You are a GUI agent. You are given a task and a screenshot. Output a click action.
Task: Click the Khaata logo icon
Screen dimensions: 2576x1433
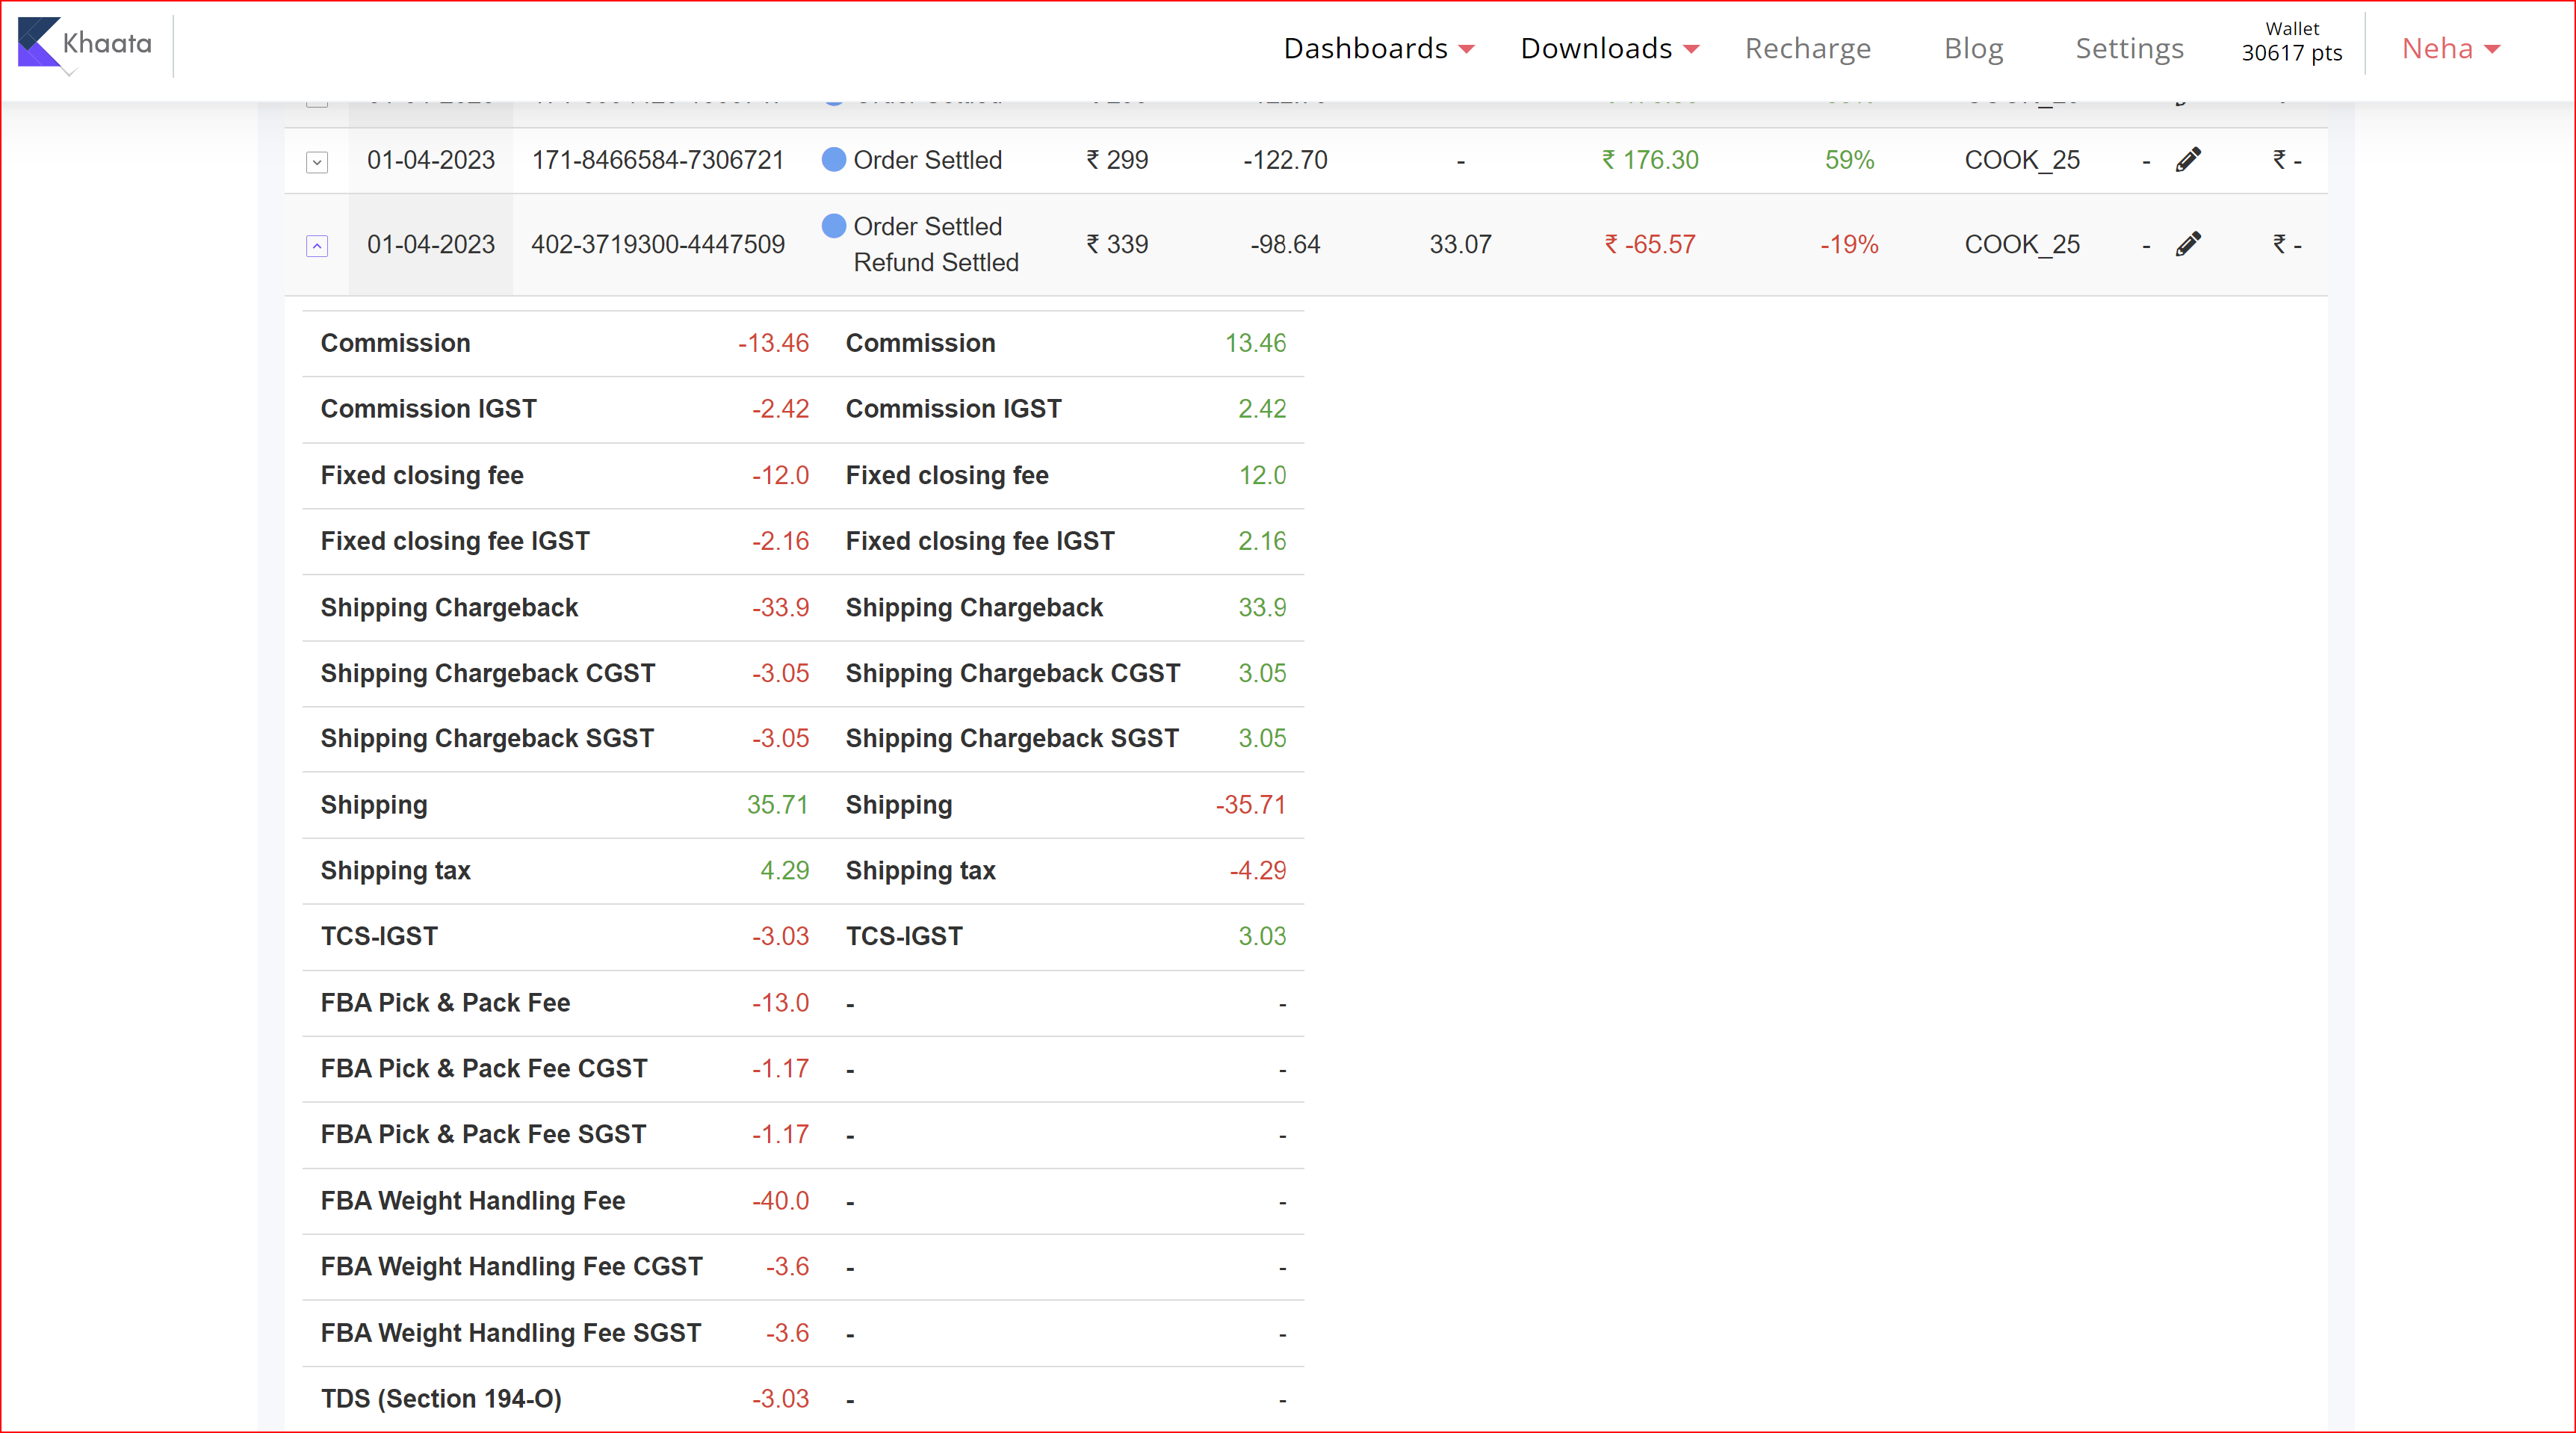(40, 43)
